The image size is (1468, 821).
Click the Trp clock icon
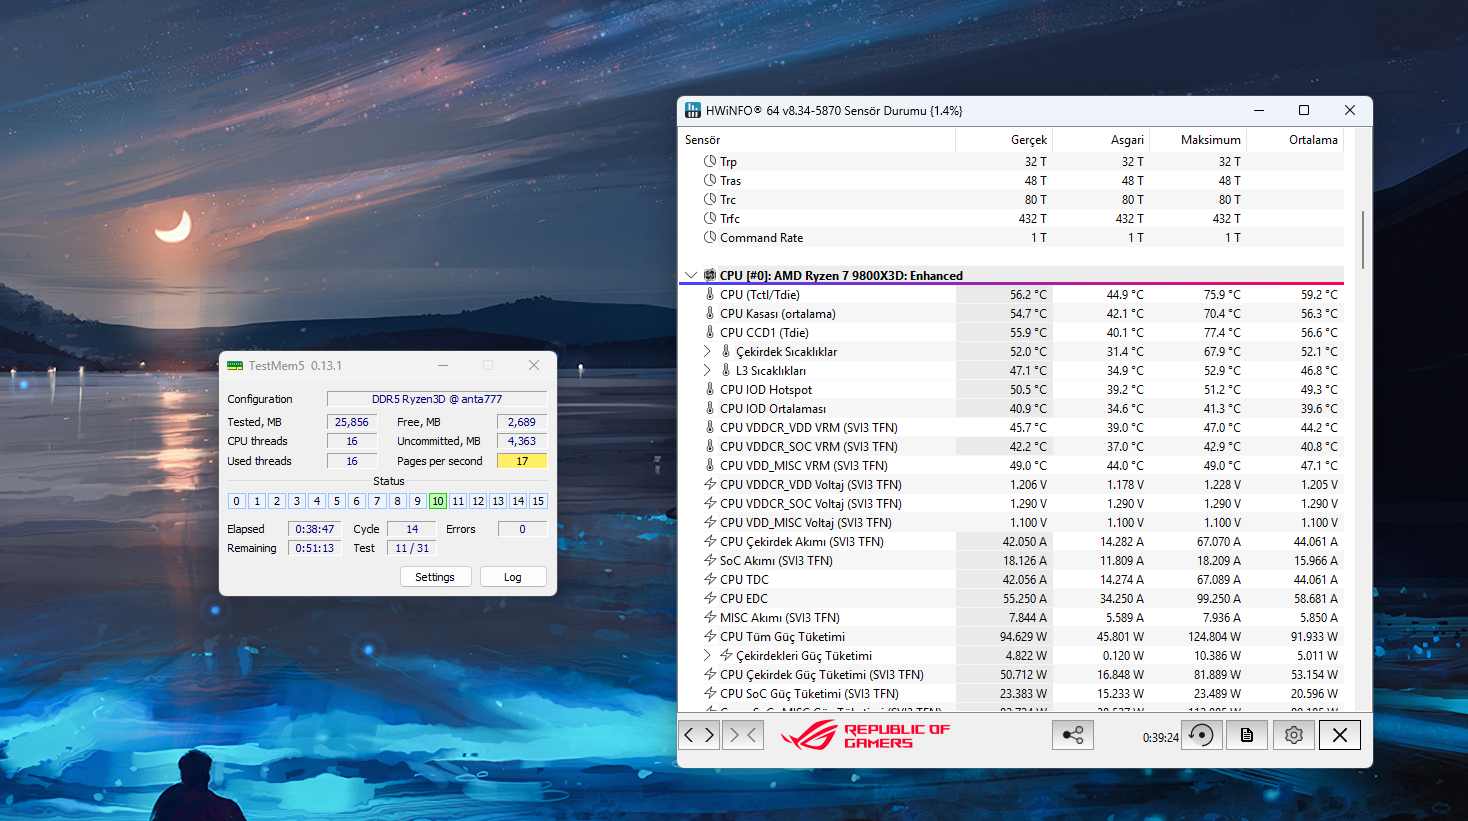click(710, 161)
